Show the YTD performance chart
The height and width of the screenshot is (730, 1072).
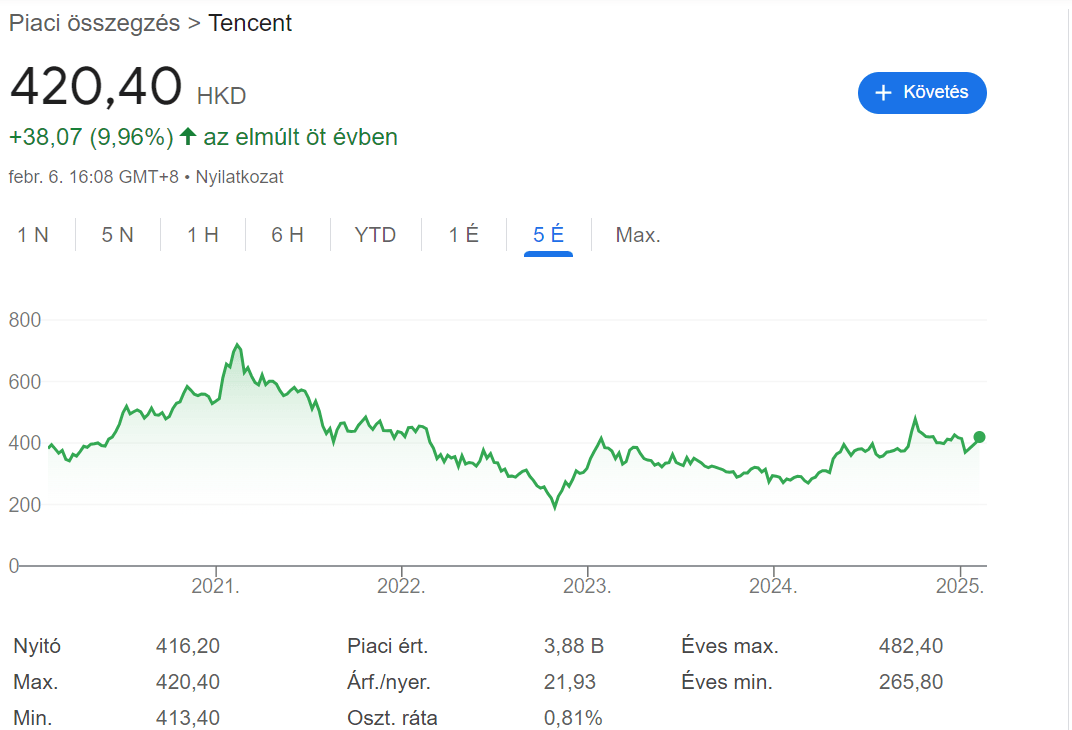point(373,234)
